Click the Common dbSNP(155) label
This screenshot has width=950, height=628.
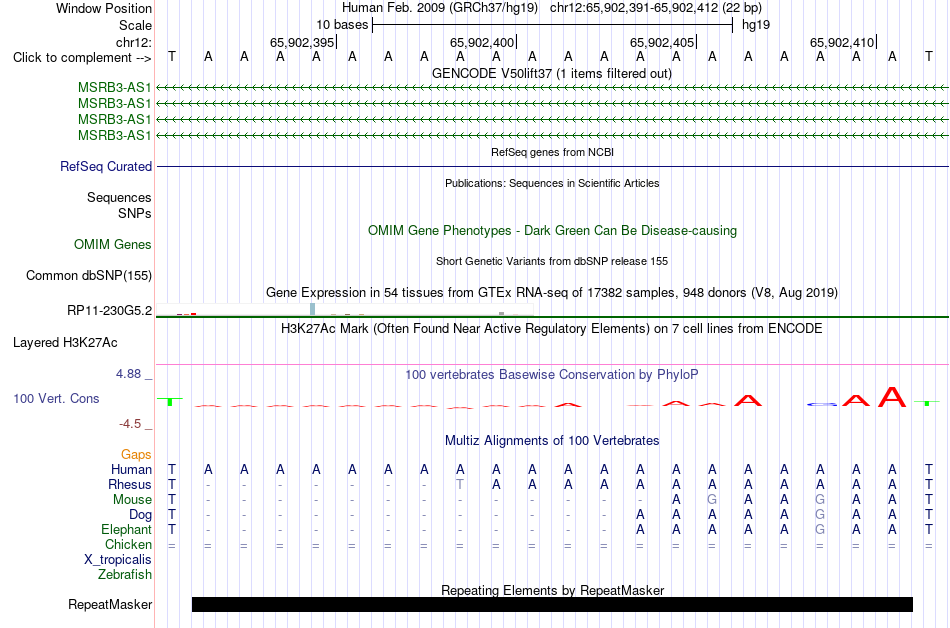pos(89,276)
